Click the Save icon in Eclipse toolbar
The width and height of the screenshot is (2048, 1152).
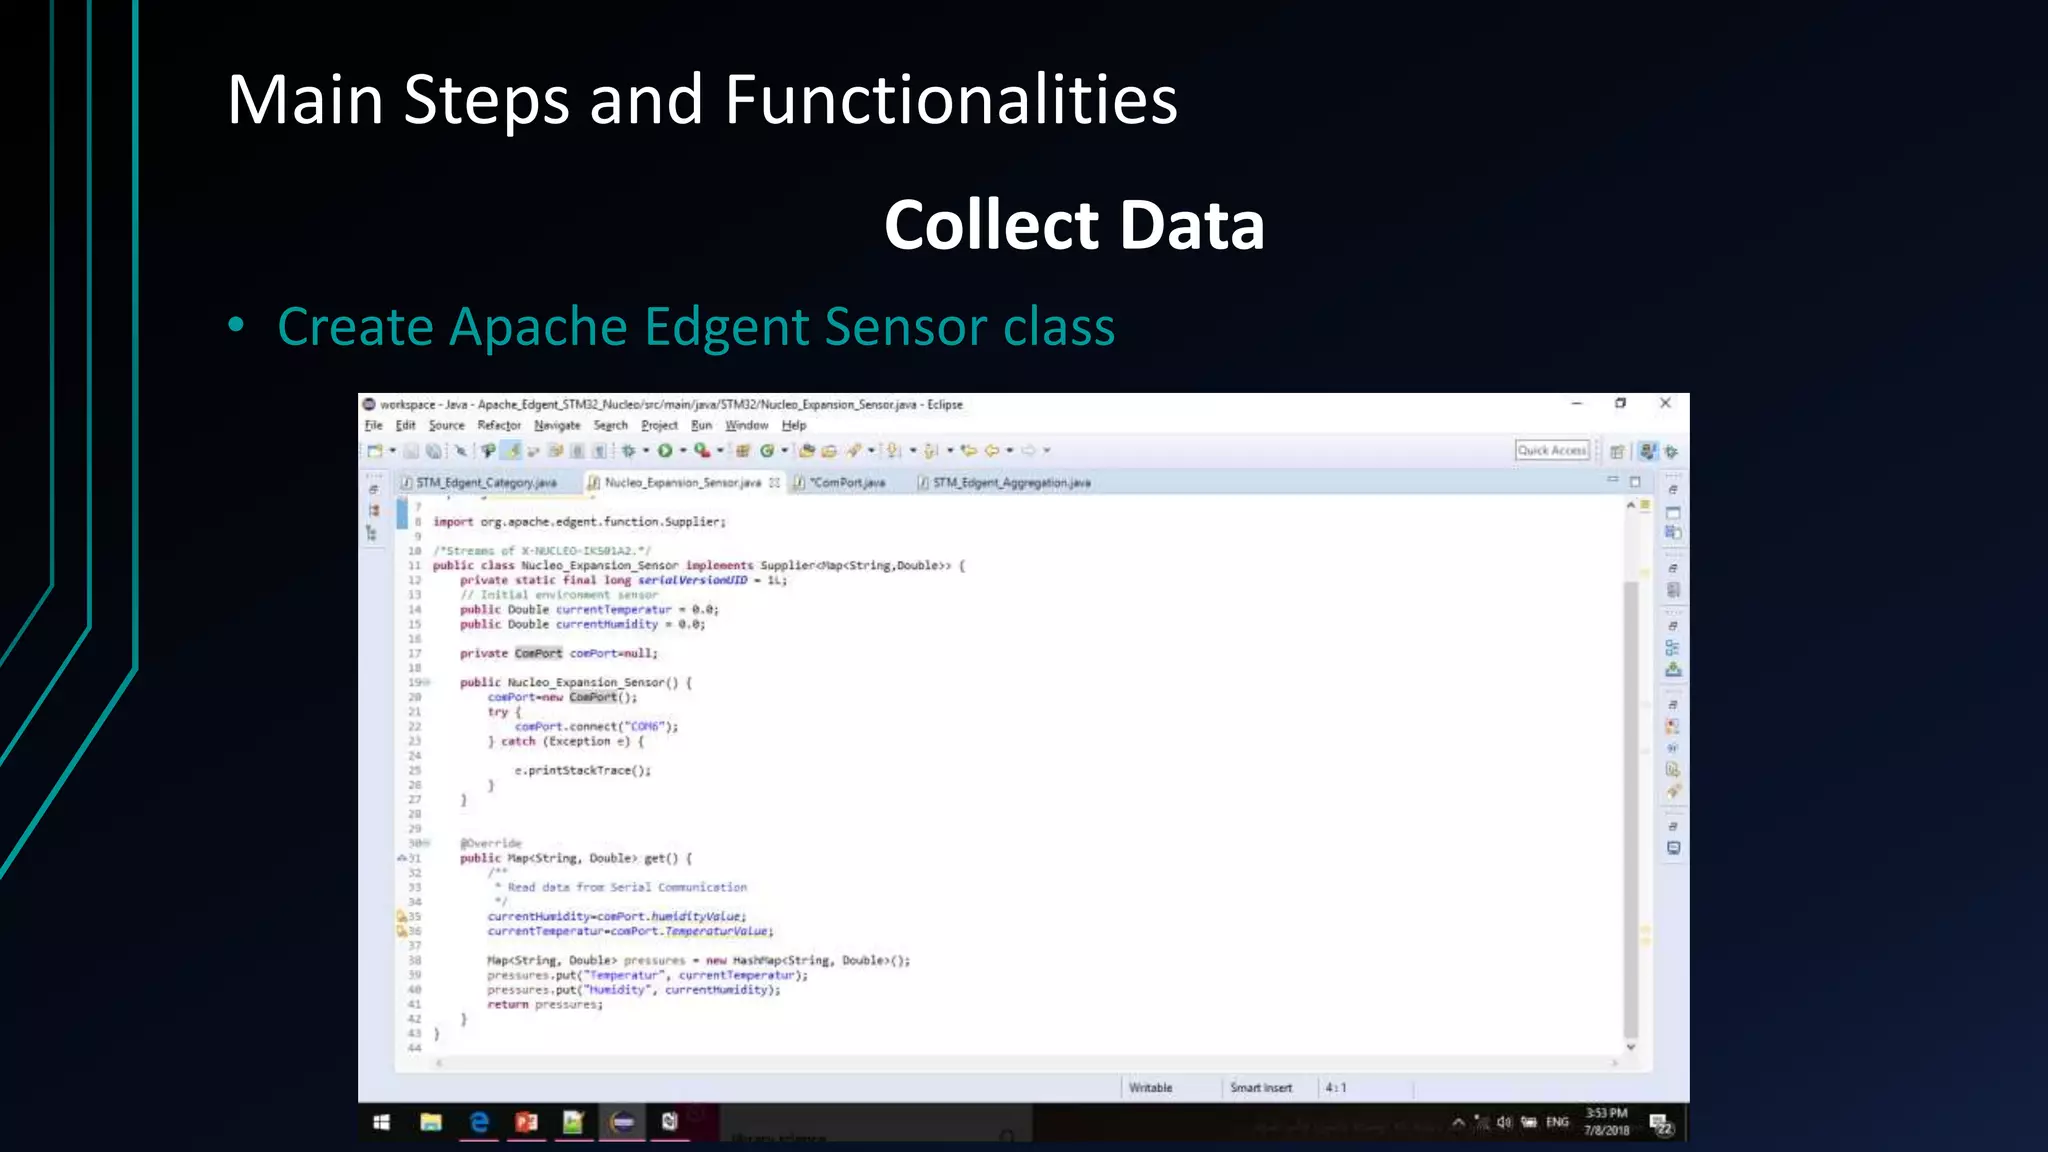[x=411, y=451]
